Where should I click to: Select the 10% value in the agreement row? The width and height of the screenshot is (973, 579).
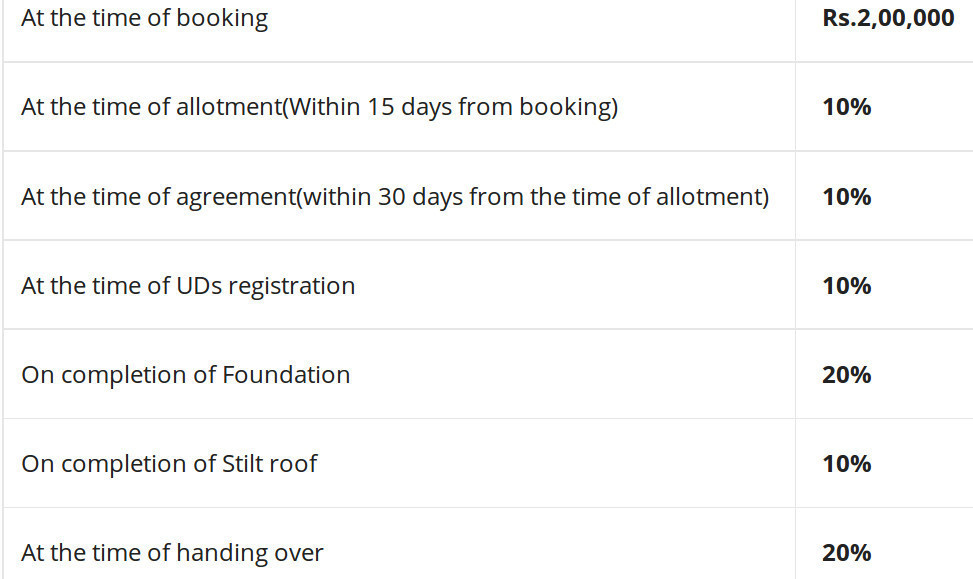click(x=846, y=196)
